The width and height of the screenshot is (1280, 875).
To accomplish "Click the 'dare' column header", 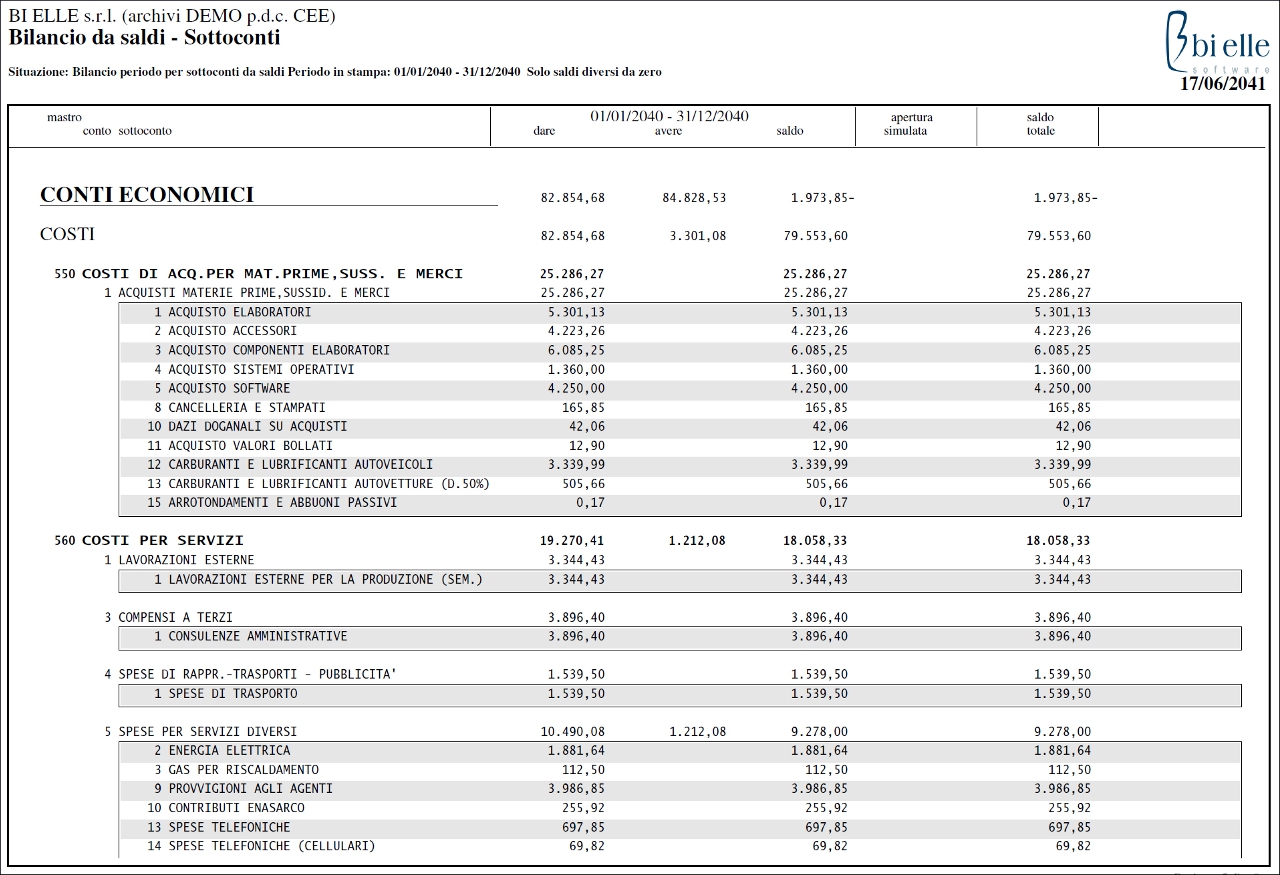I will 544,131.
